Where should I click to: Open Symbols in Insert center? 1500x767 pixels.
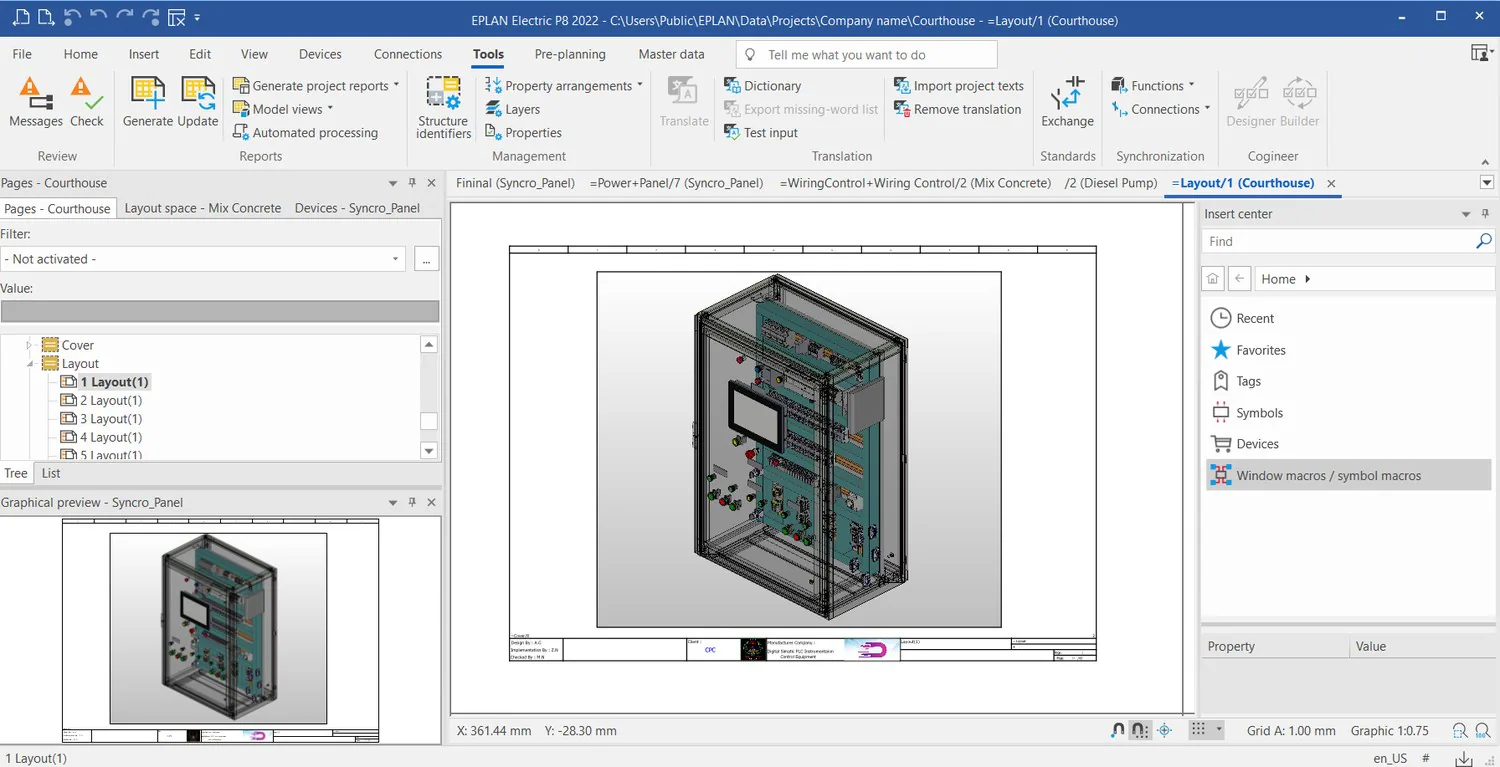(1247, 412)
